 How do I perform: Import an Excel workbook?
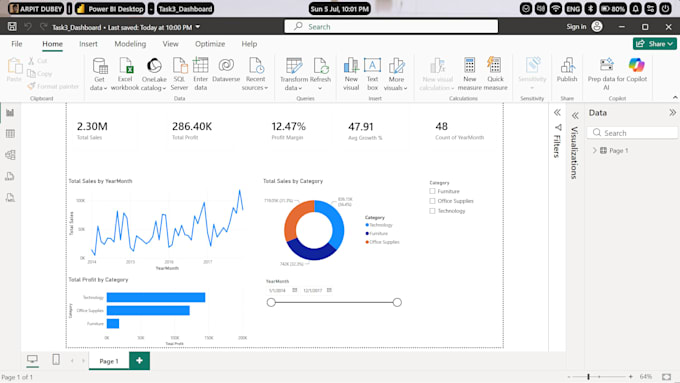(125, 74)
